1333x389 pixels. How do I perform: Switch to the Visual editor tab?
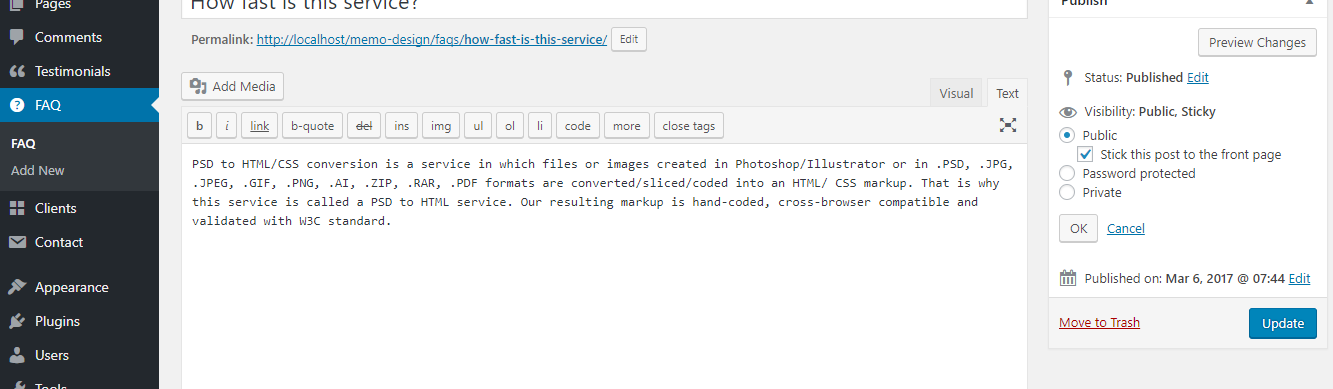(956, 93)
